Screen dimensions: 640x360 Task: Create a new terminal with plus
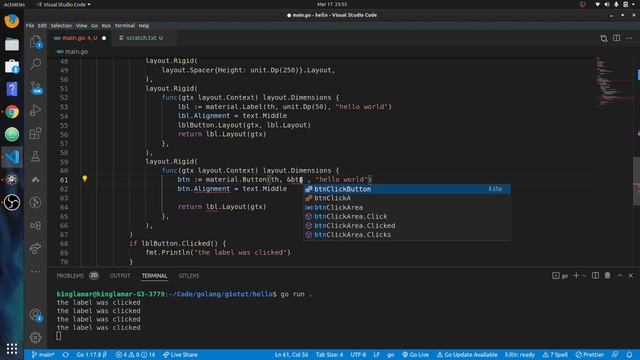point(576,276)
